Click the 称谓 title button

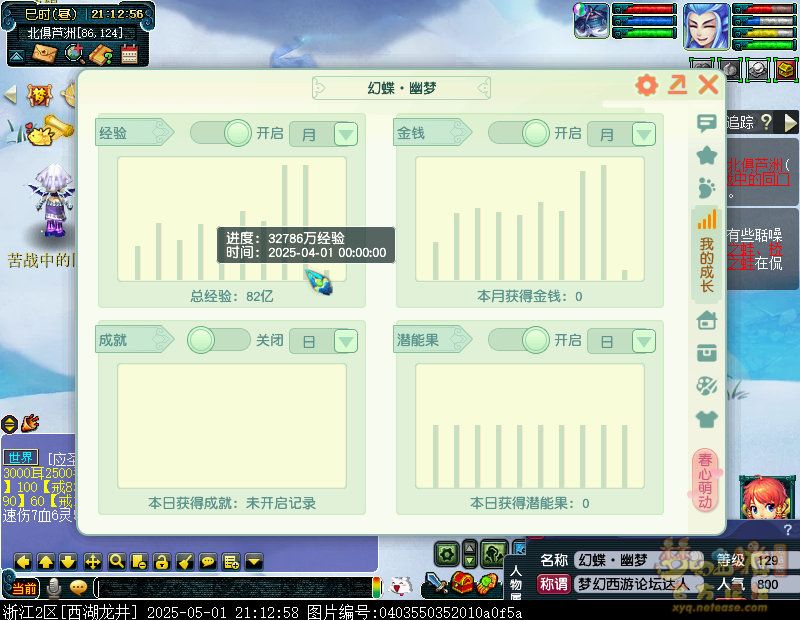point(554,584)
